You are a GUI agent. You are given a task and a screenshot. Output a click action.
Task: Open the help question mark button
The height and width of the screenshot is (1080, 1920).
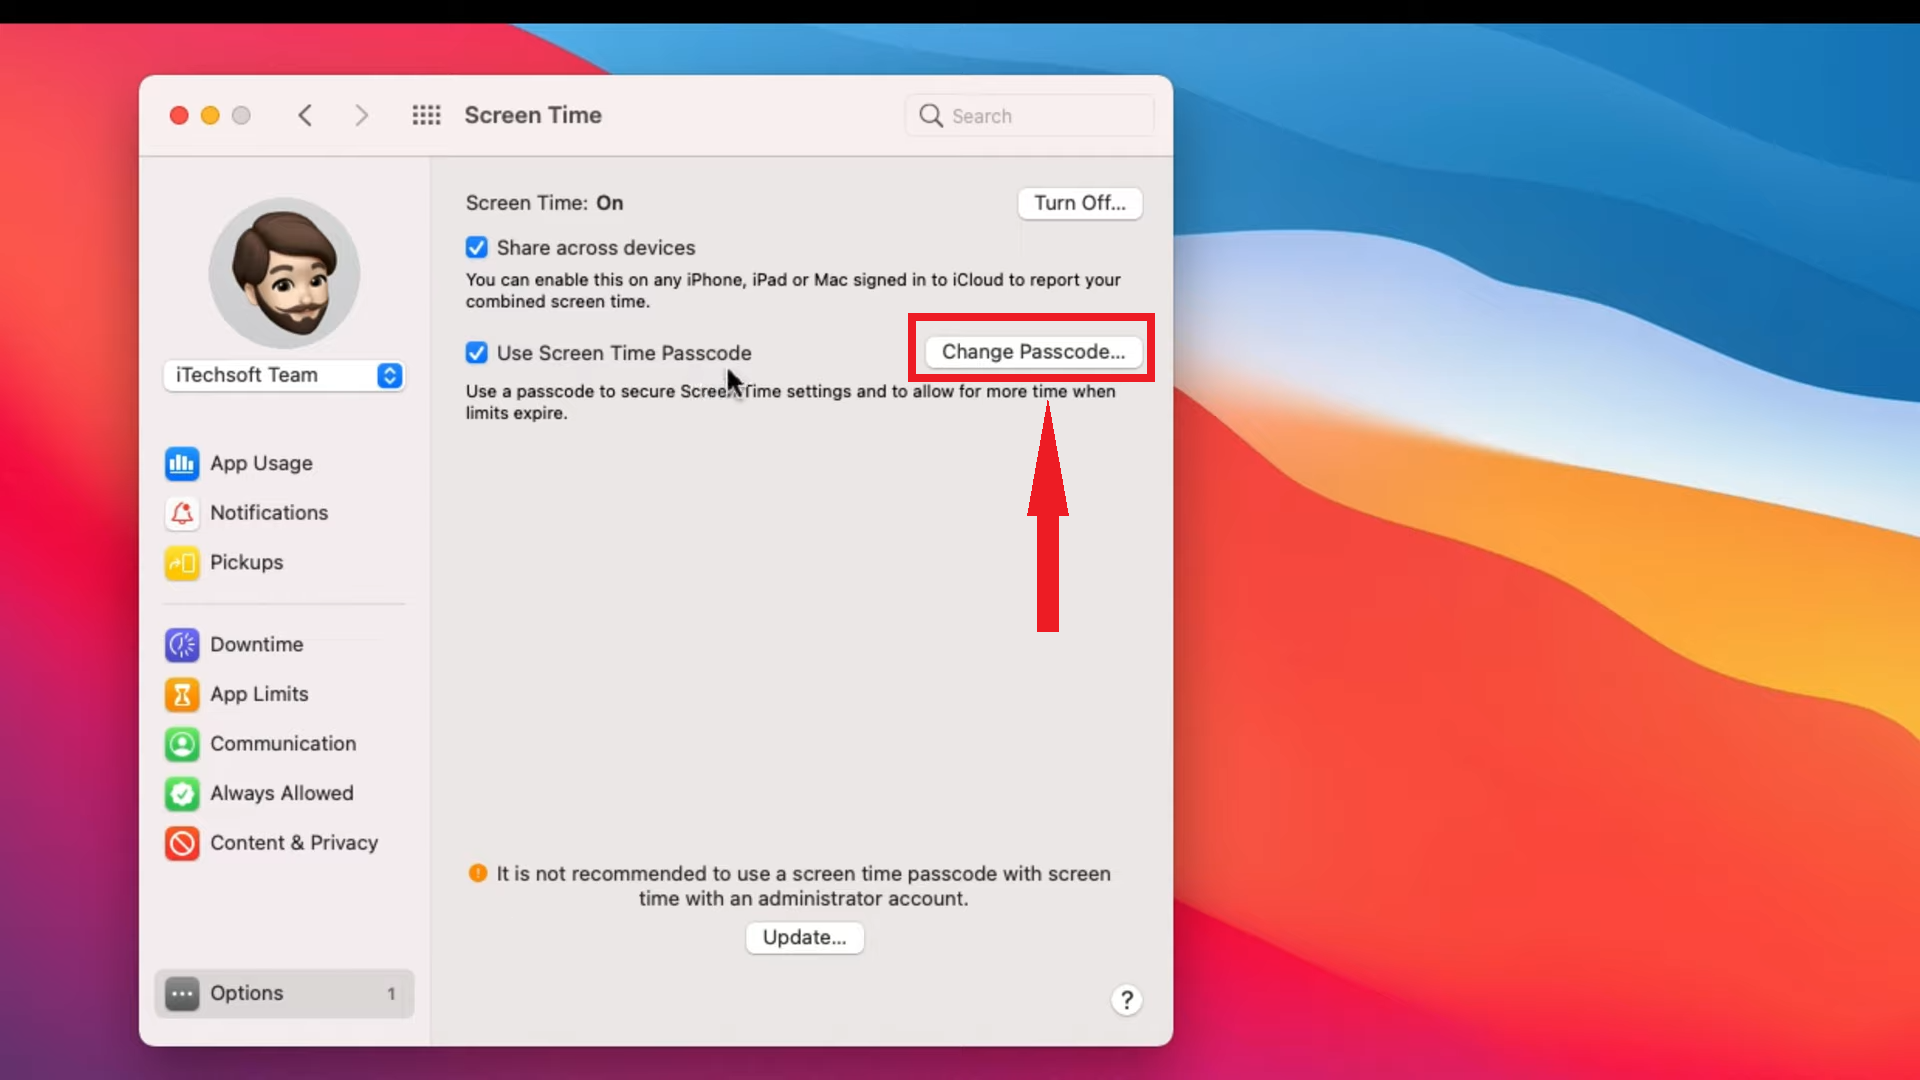pyautogui.click(x=1127, y=999)
